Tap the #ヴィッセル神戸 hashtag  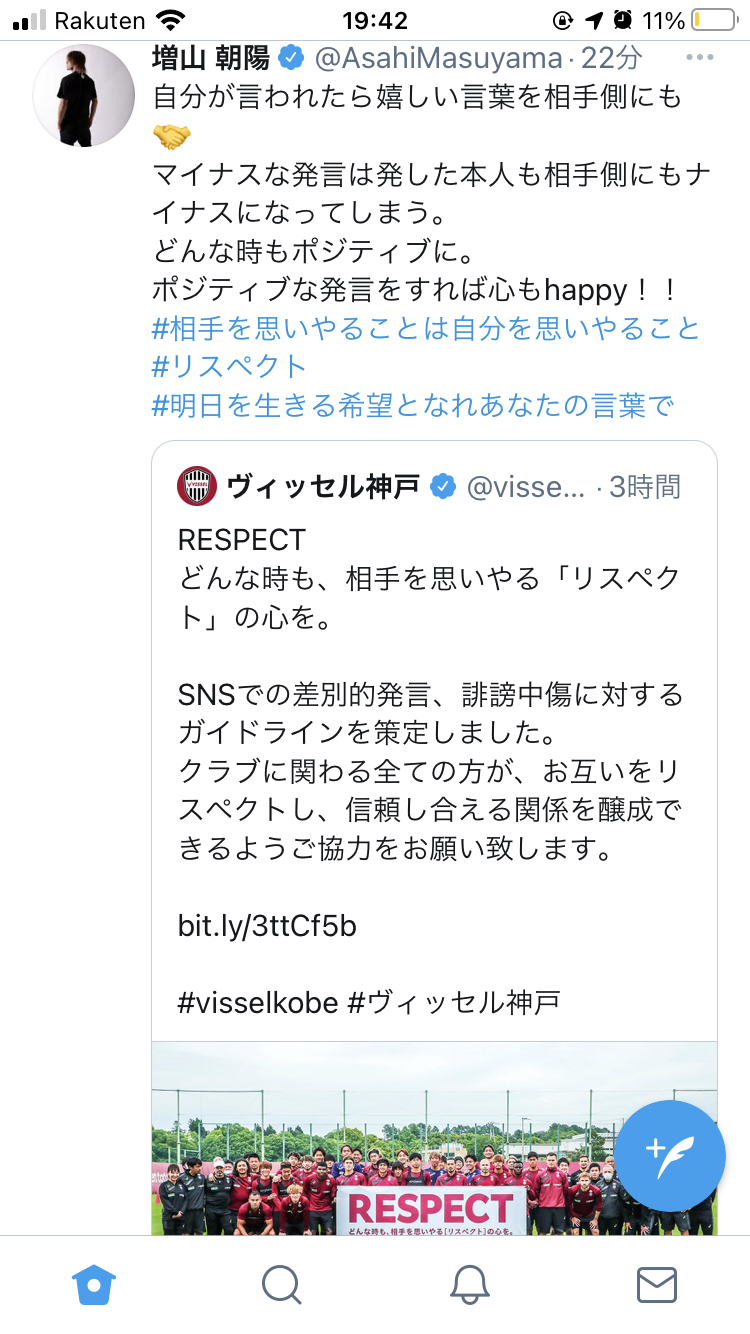(x=453, y=1002)
